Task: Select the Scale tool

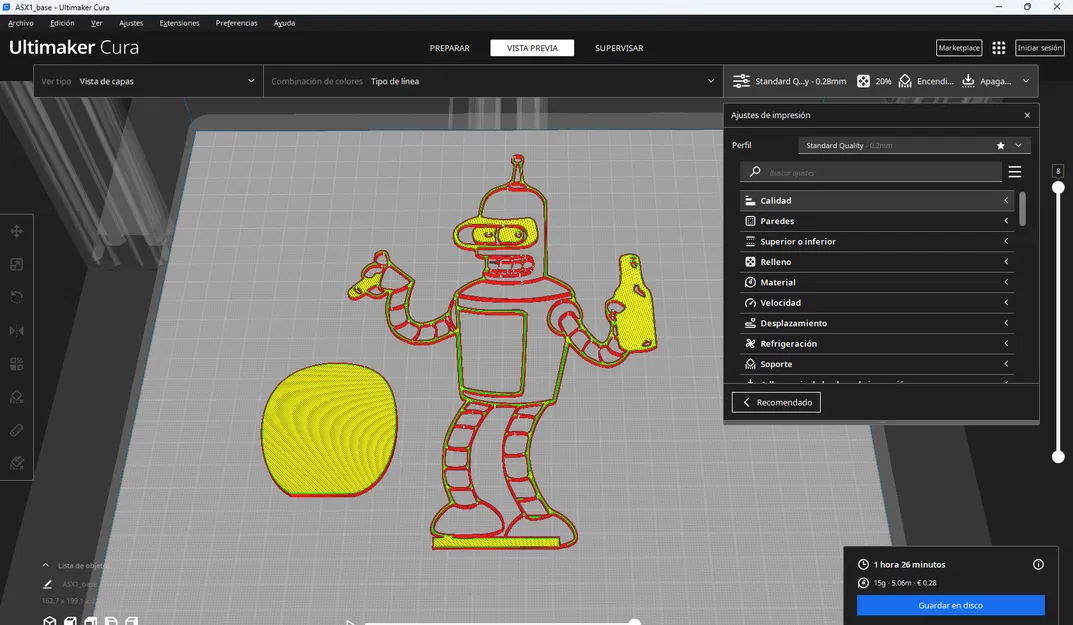Action: click(16, 263)
